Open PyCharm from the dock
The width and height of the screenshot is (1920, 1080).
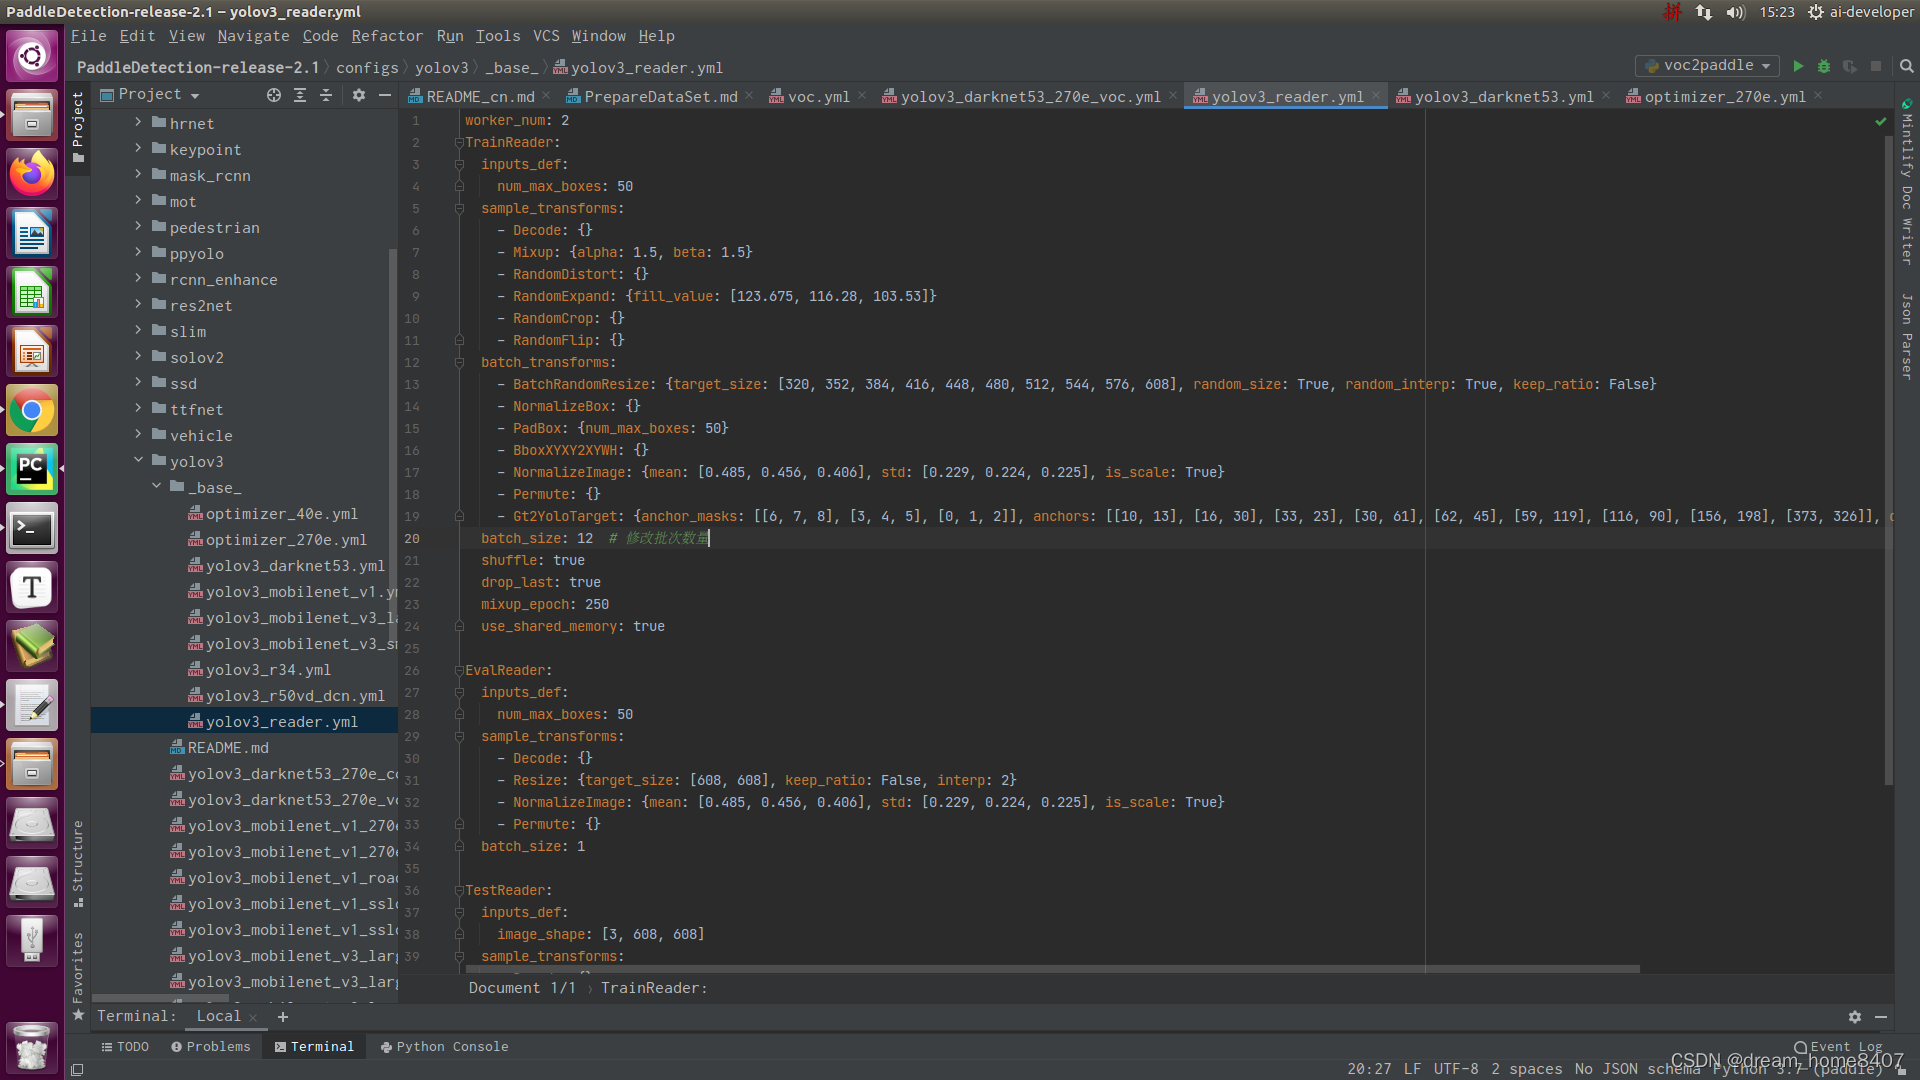tap(32, 469)
